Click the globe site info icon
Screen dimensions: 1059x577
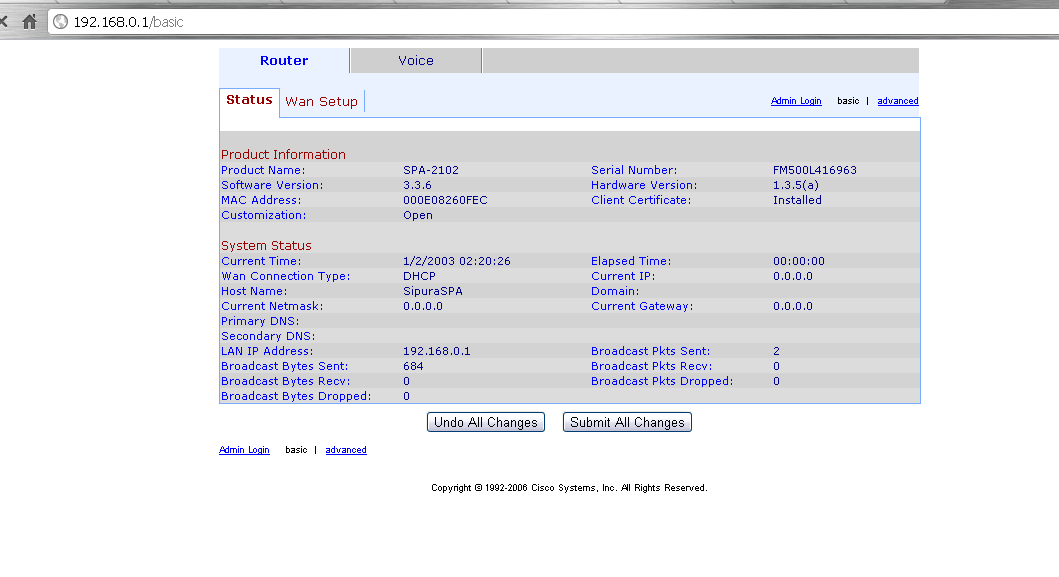(60, 21)
